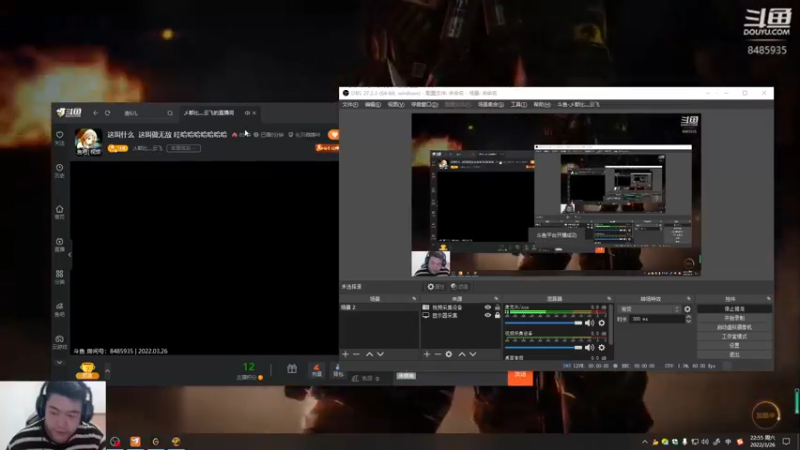Open History in the Douyu sidebar
This screenshot has height=450, width=800.
(60, 170)
